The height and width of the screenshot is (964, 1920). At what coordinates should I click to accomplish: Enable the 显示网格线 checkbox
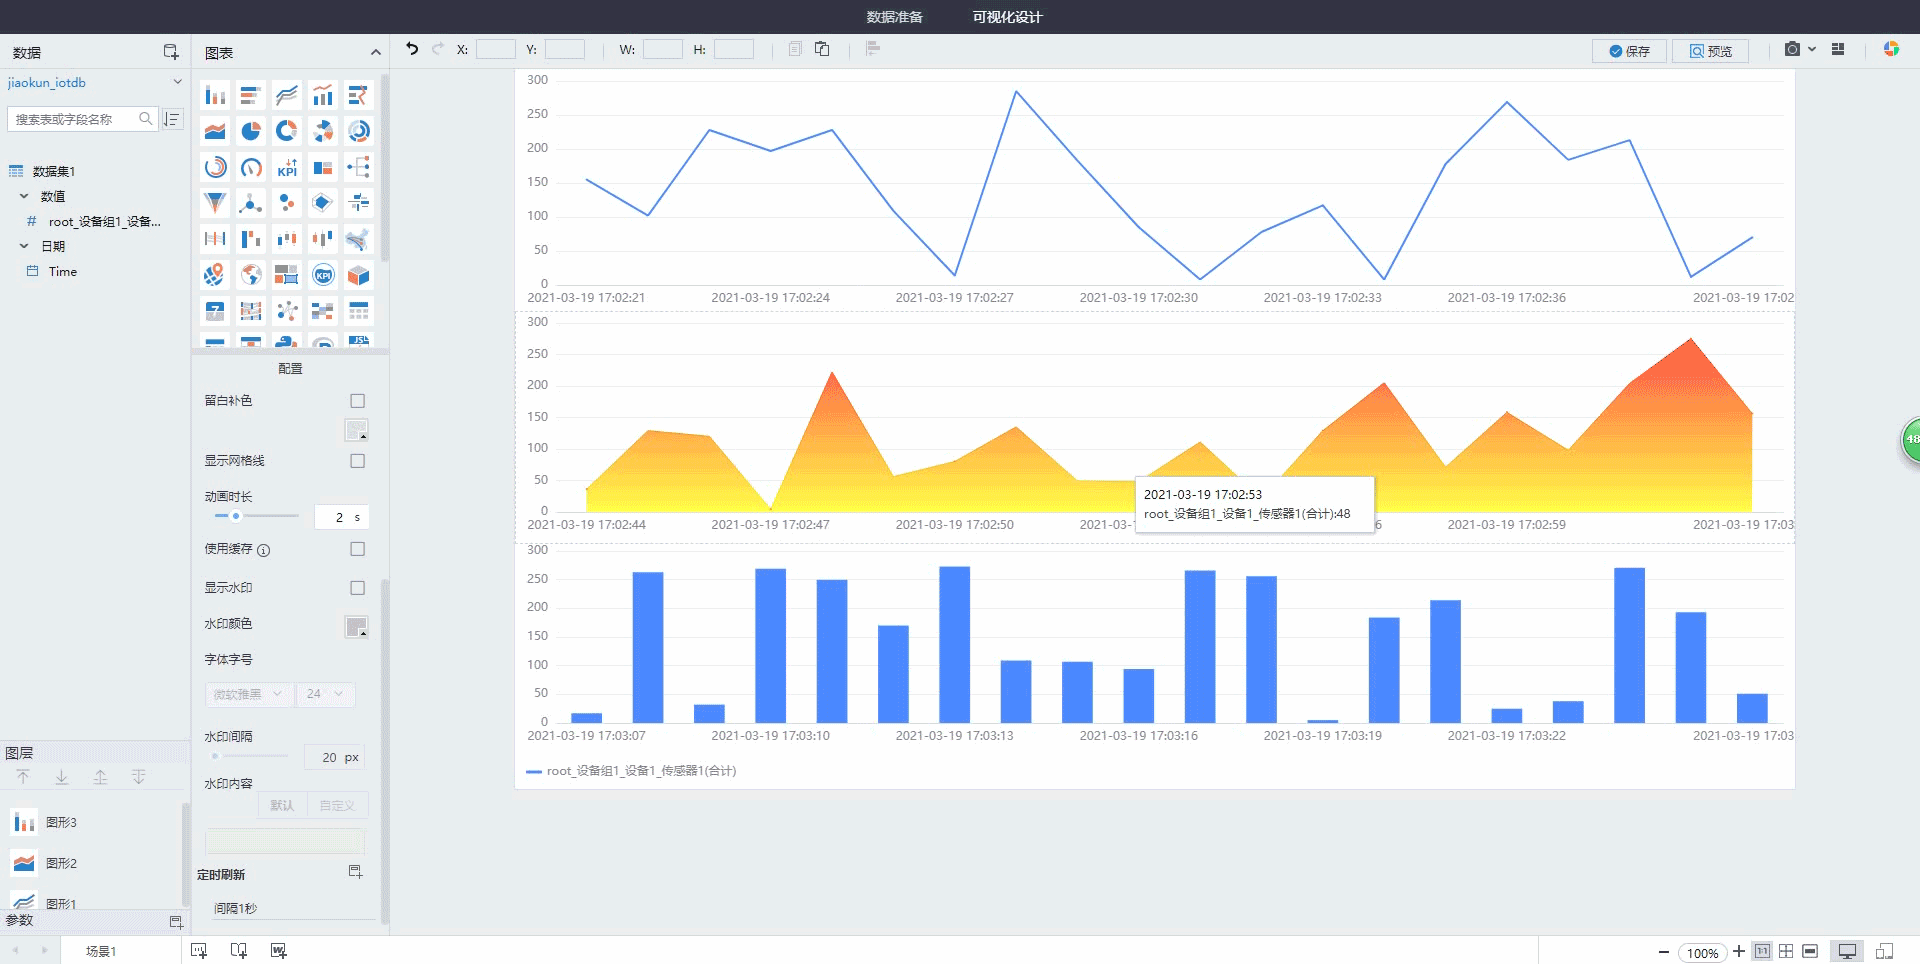pyautogui.click(x=357, y=461)
